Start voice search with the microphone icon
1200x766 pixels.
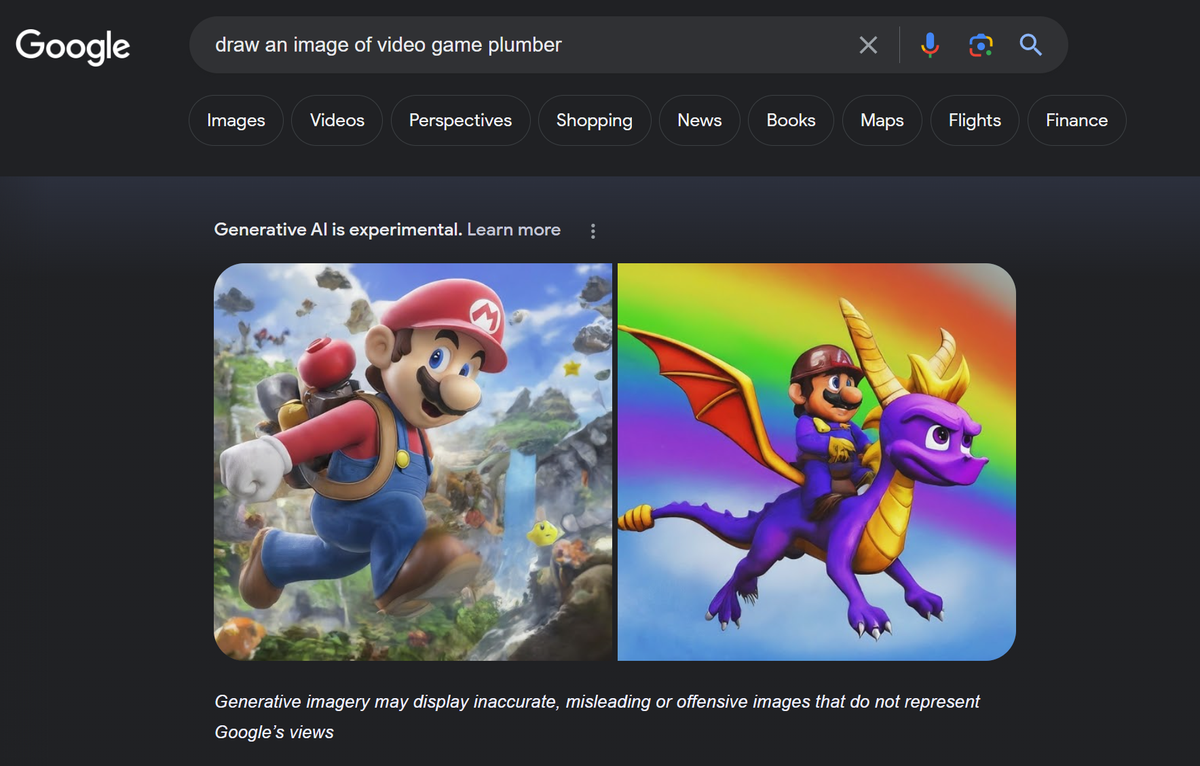[930, 45]
